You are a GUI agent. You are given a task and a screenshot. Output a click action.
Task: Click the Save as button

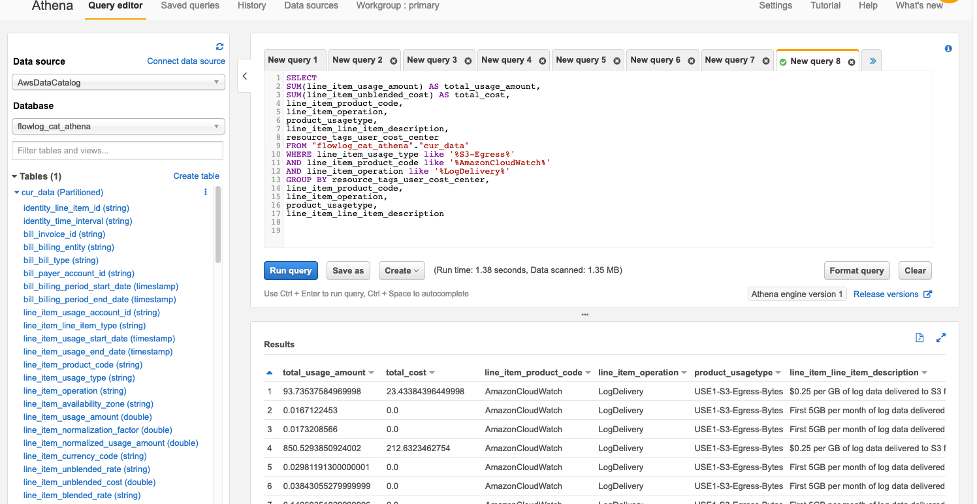pos(348,270)
